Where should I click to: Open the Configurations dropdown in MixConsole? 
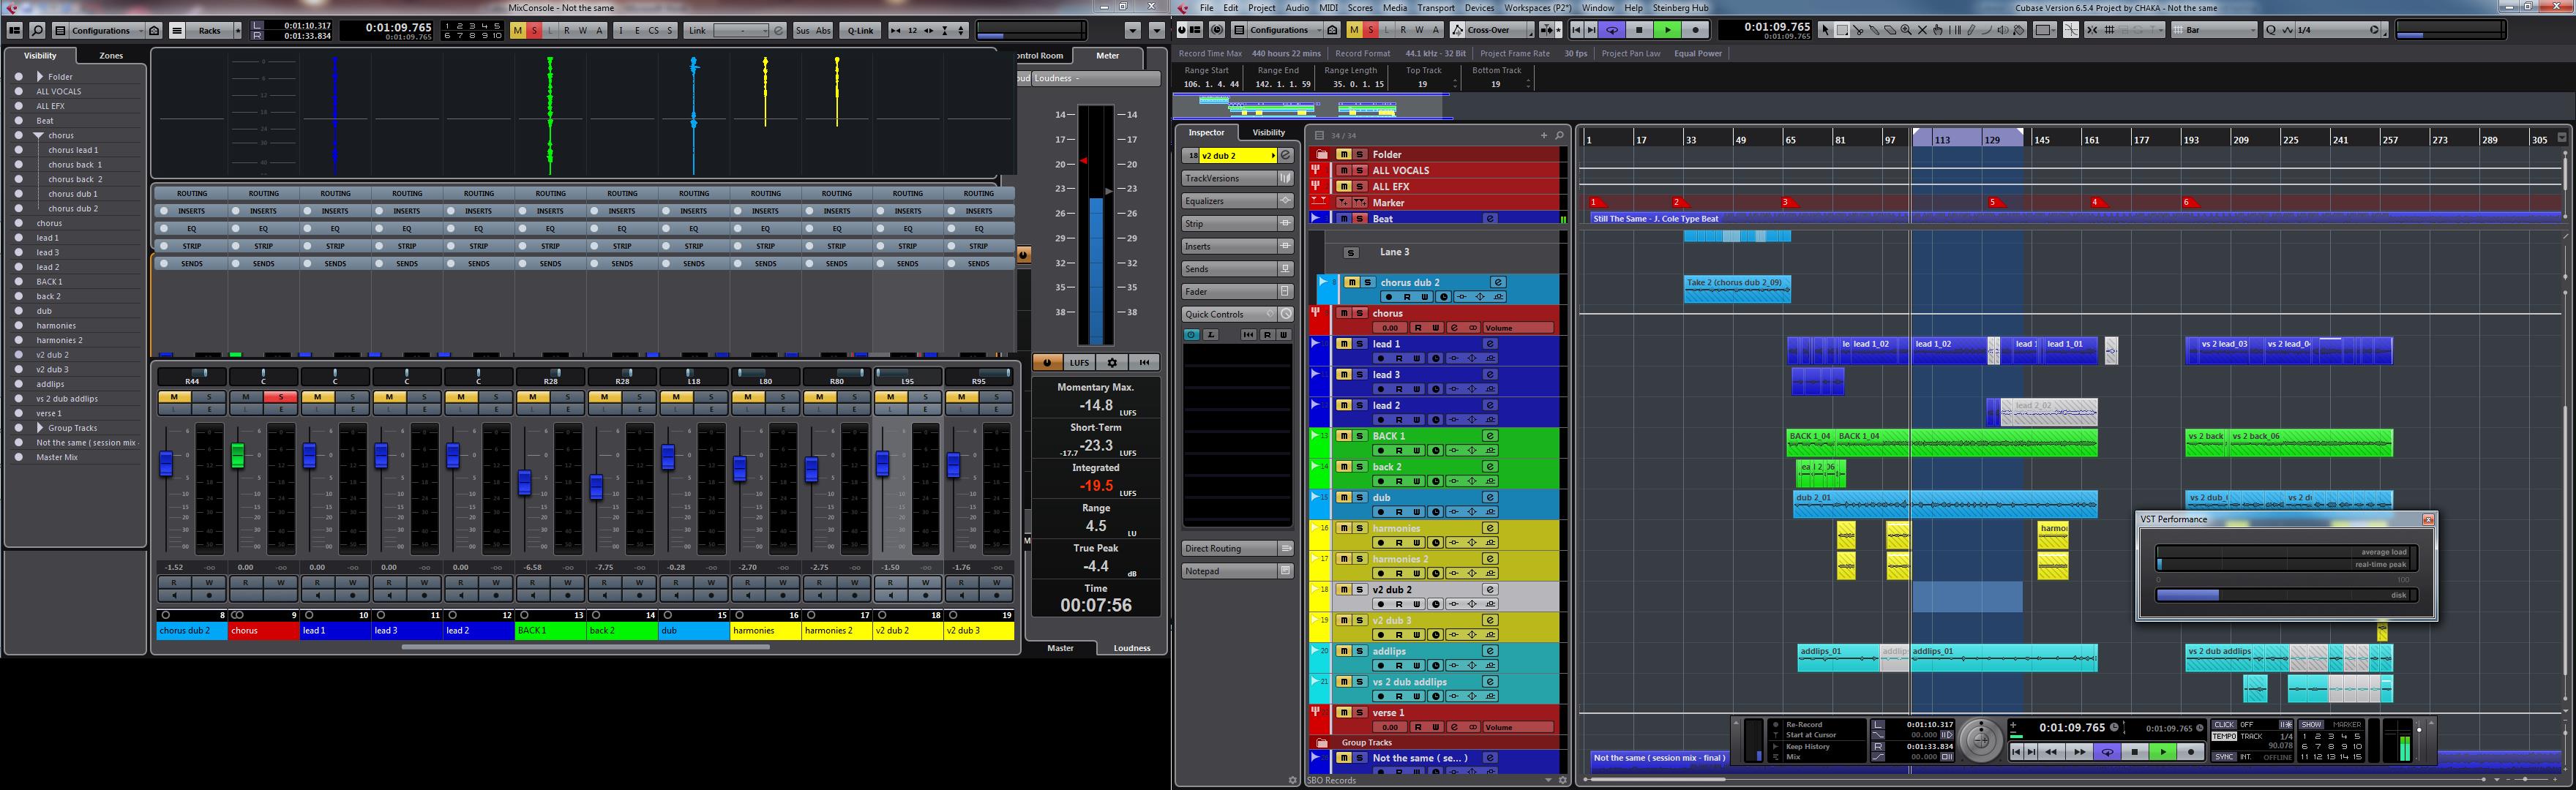pos(100,30)
